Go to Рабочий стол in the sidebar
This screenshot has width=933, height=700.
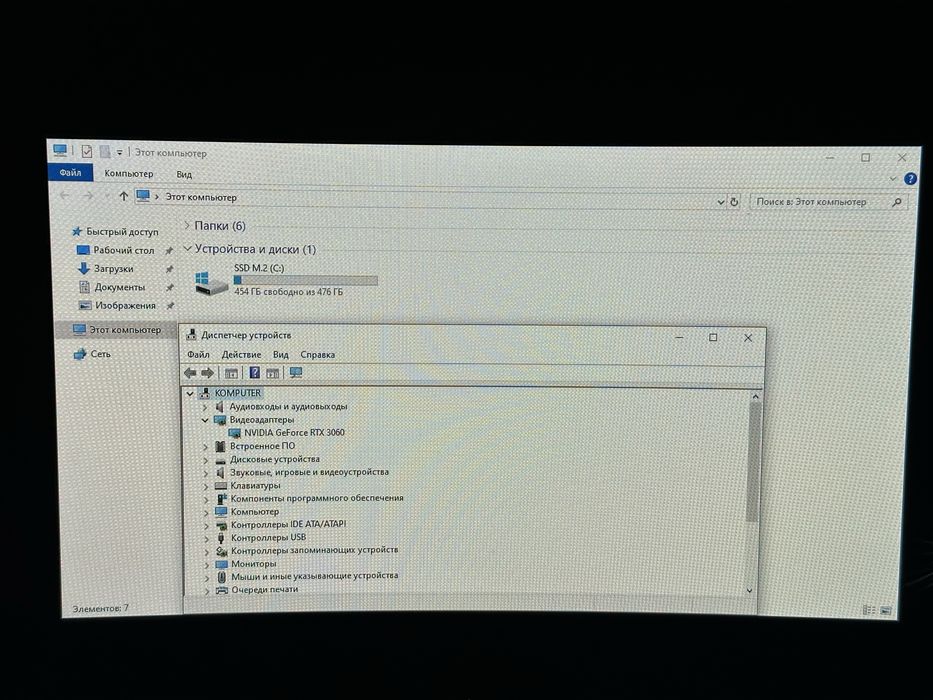coord(124,251)
